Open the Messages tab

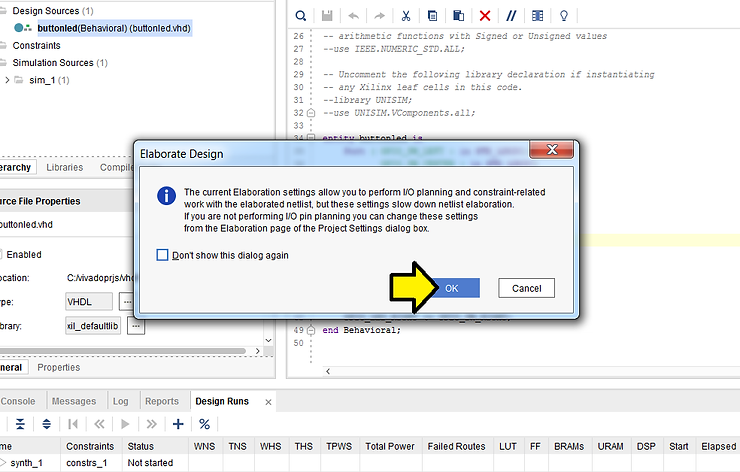pos(74,401)
